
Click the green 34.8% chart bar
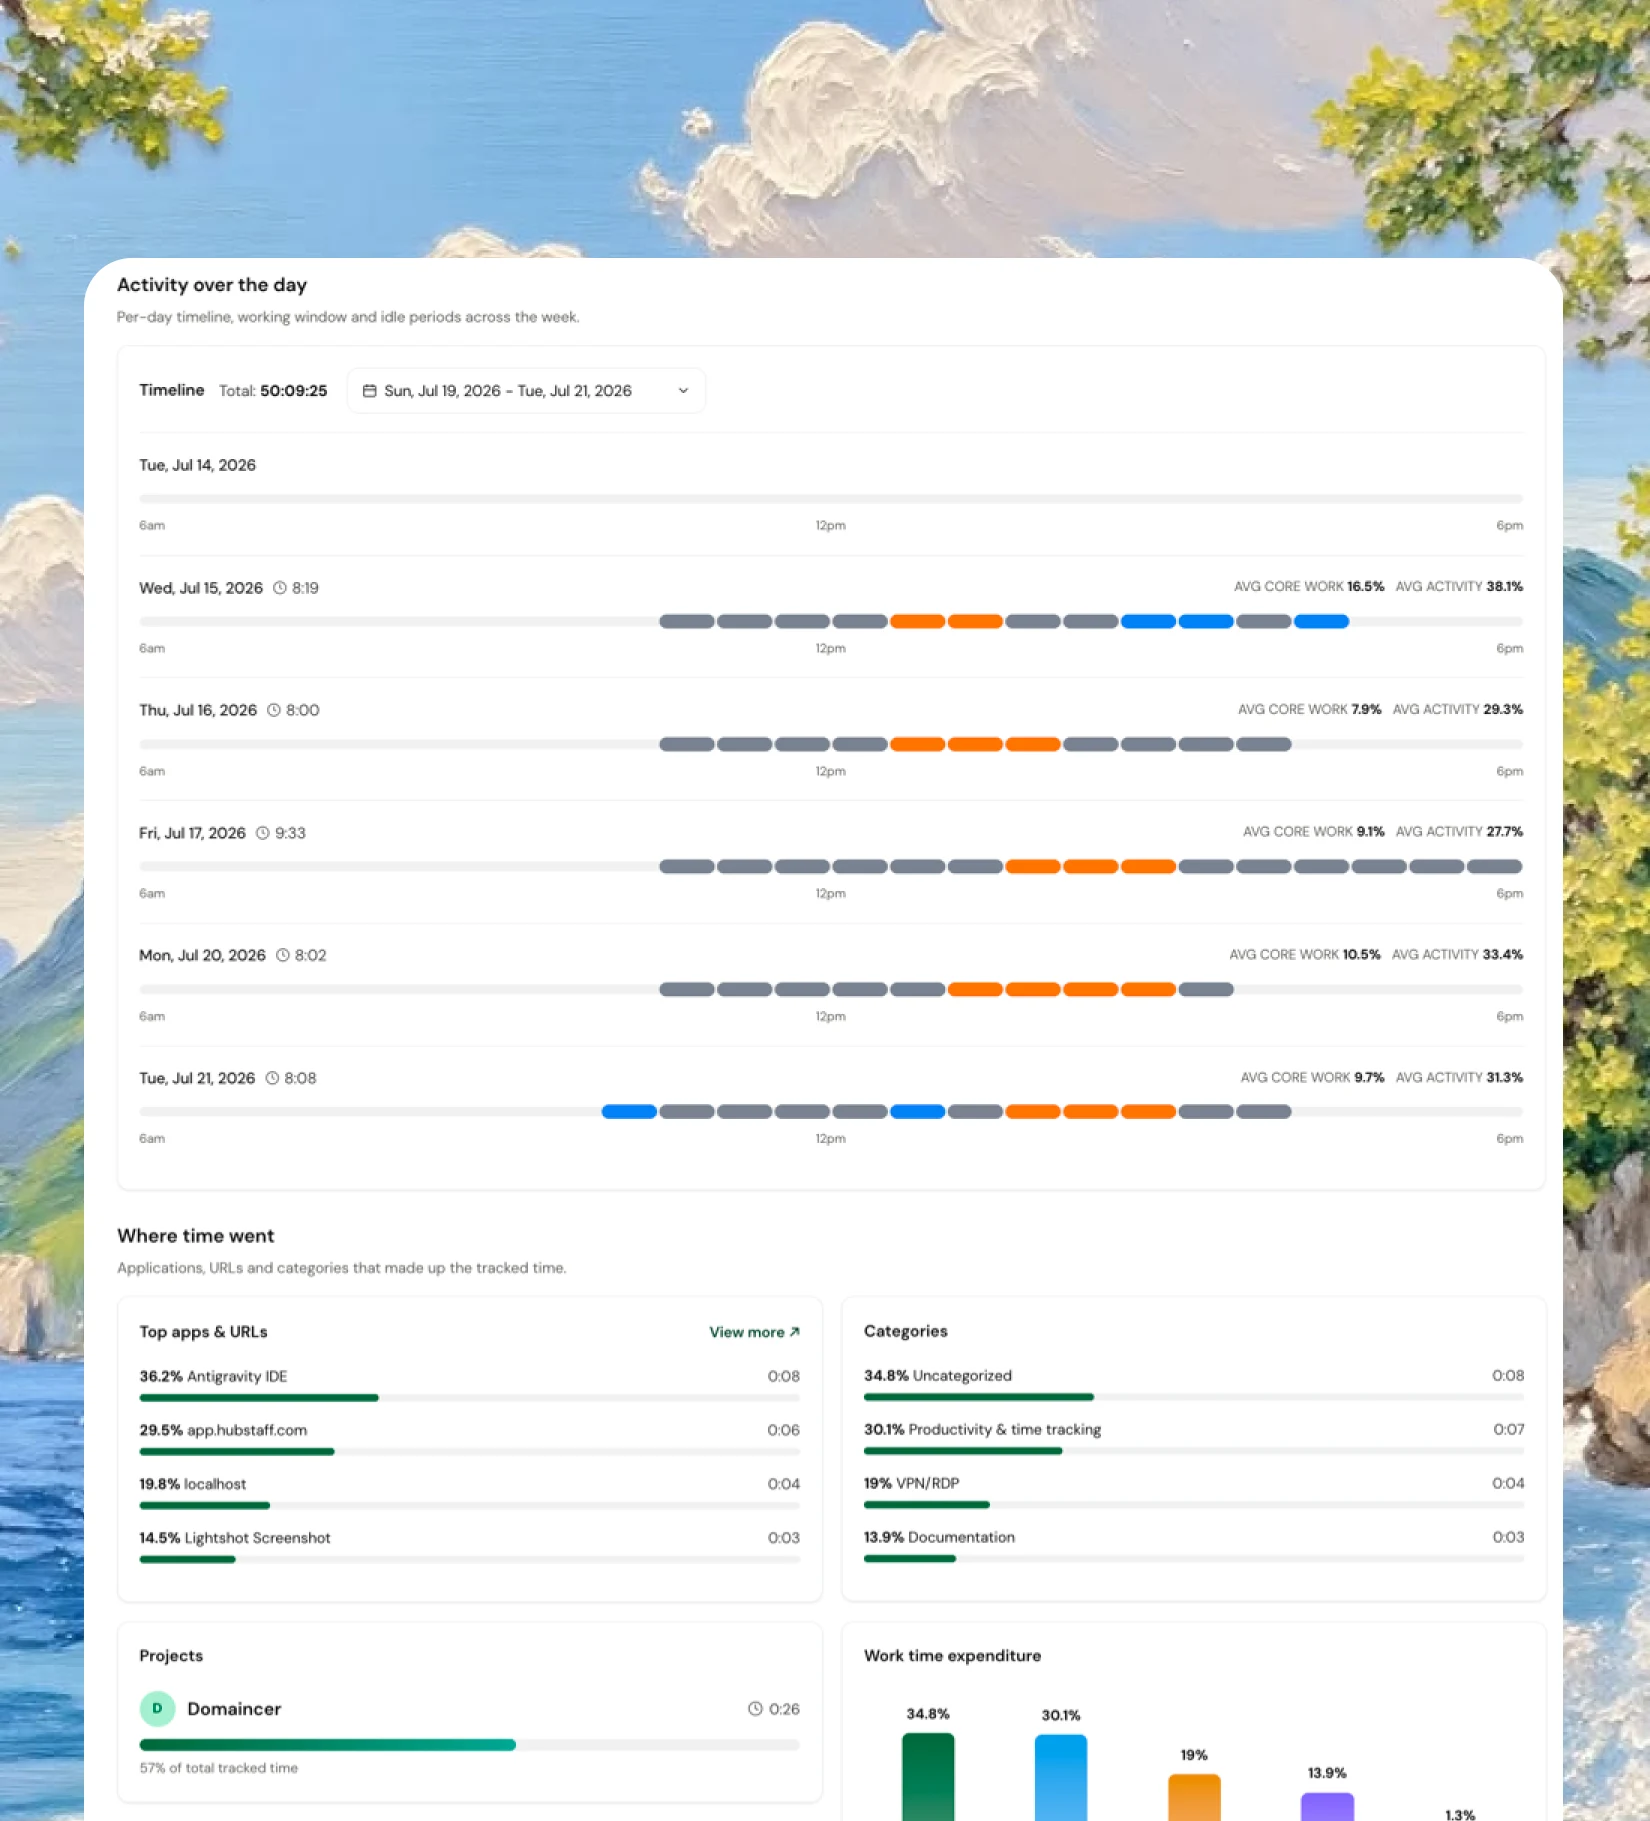(x=928, y=1777)
